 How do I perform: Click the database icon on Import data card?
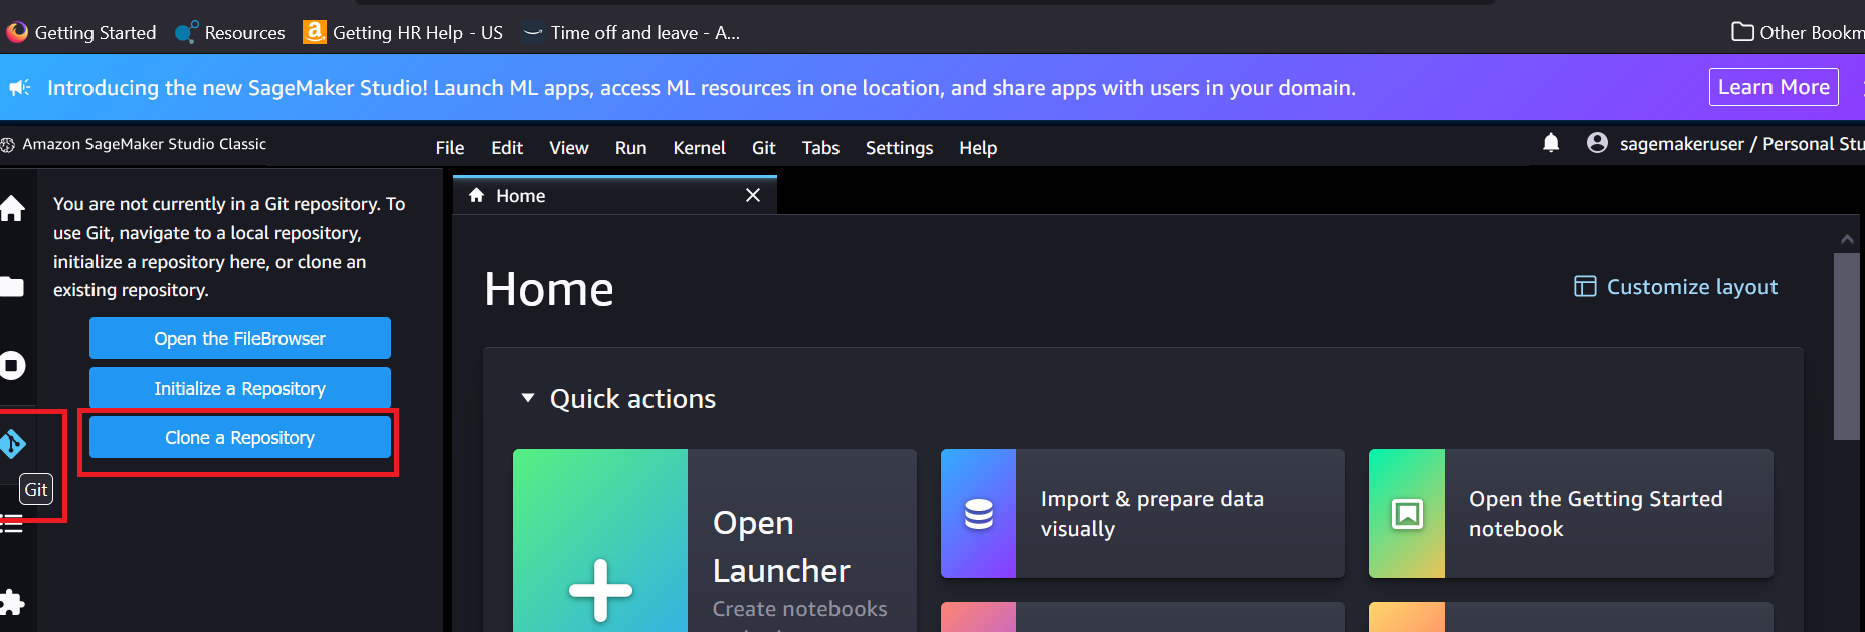point(978,514)
